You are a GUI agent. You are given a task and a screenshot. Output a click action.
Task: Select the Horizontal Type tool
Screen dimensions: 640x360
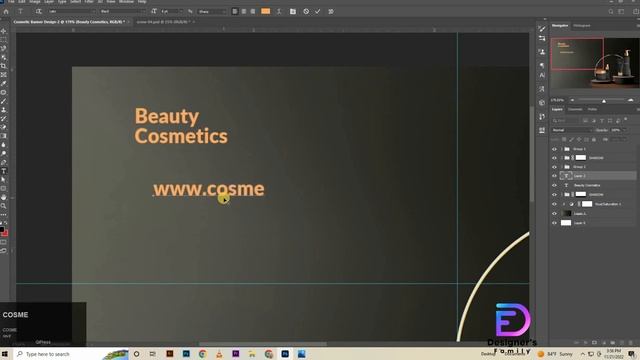(x=3, y=171)
